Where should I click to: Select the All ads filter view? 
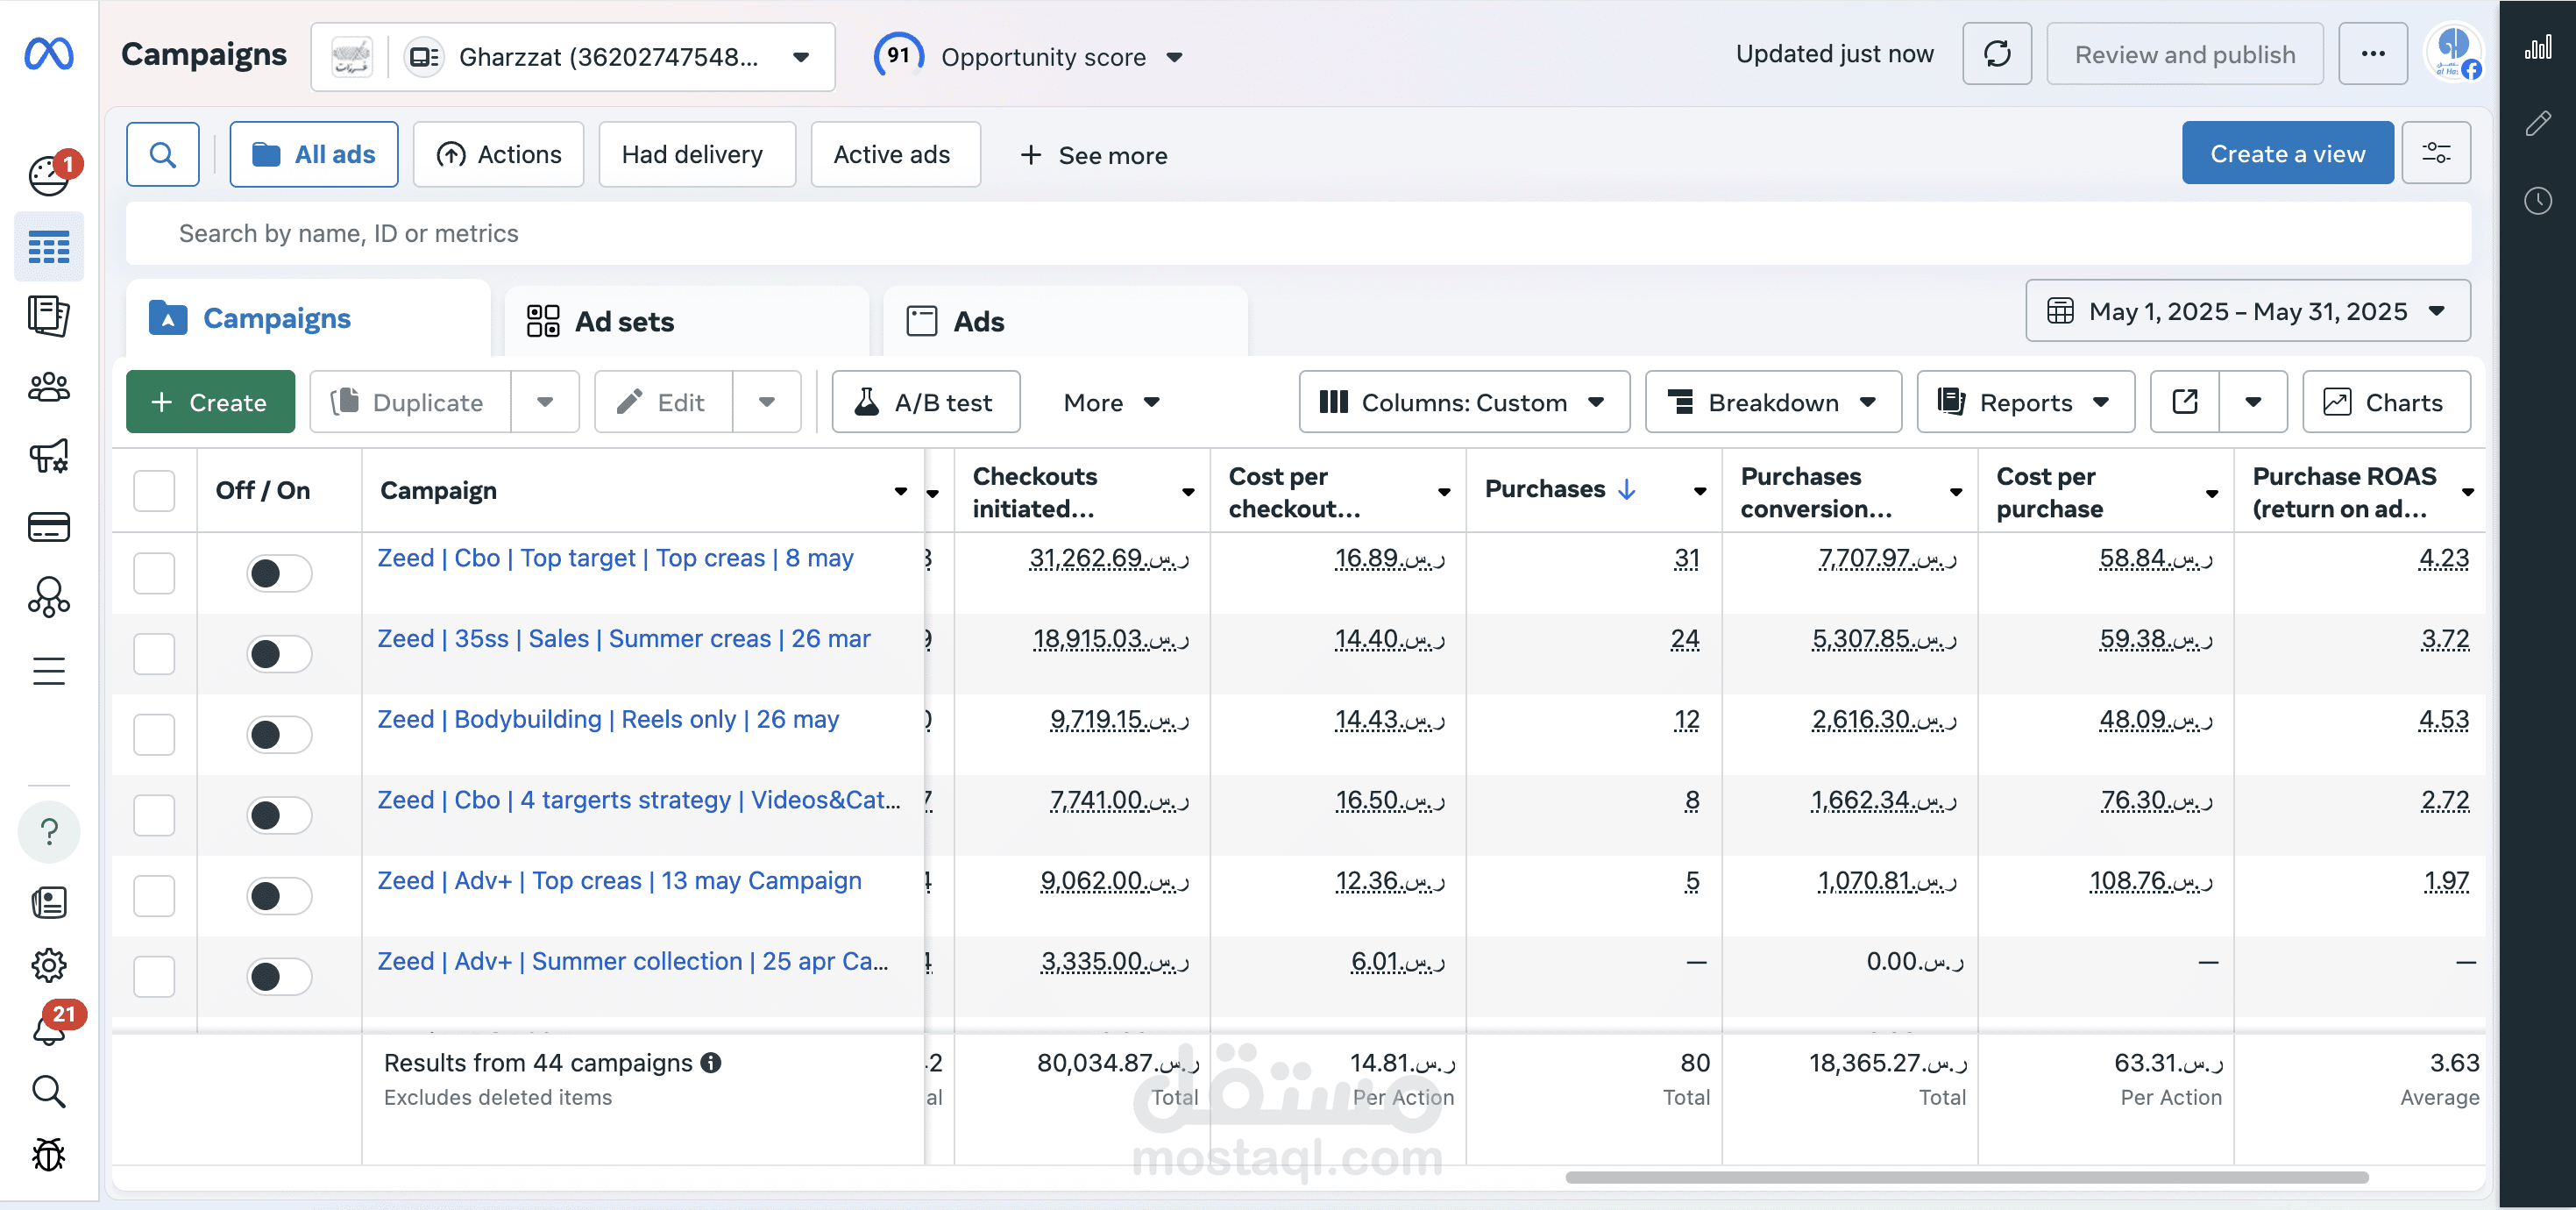(314, 154)
